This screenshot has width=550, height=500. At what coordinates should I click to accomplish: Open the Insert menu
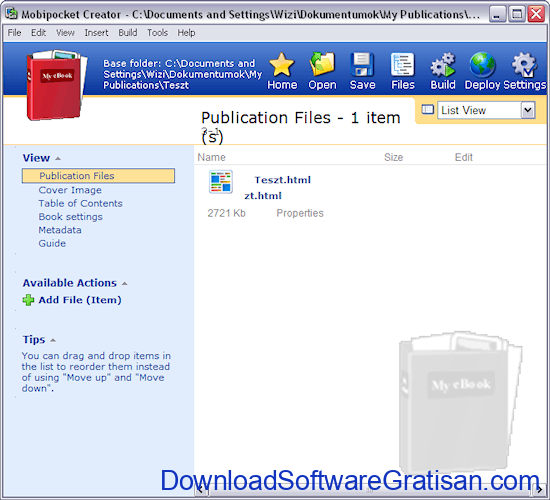(x=96, y=33)
